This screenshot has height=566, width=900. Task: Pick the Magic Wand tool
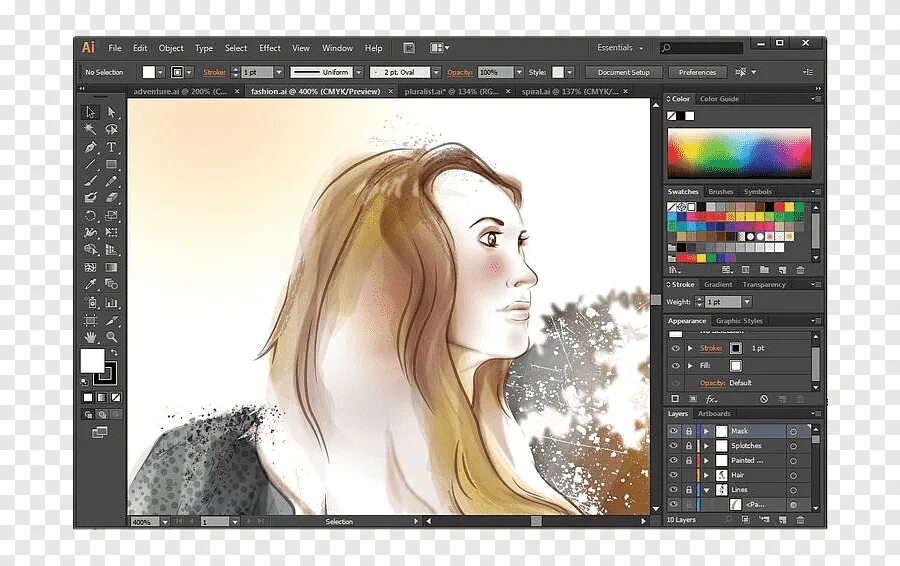(x=90, y=130)
